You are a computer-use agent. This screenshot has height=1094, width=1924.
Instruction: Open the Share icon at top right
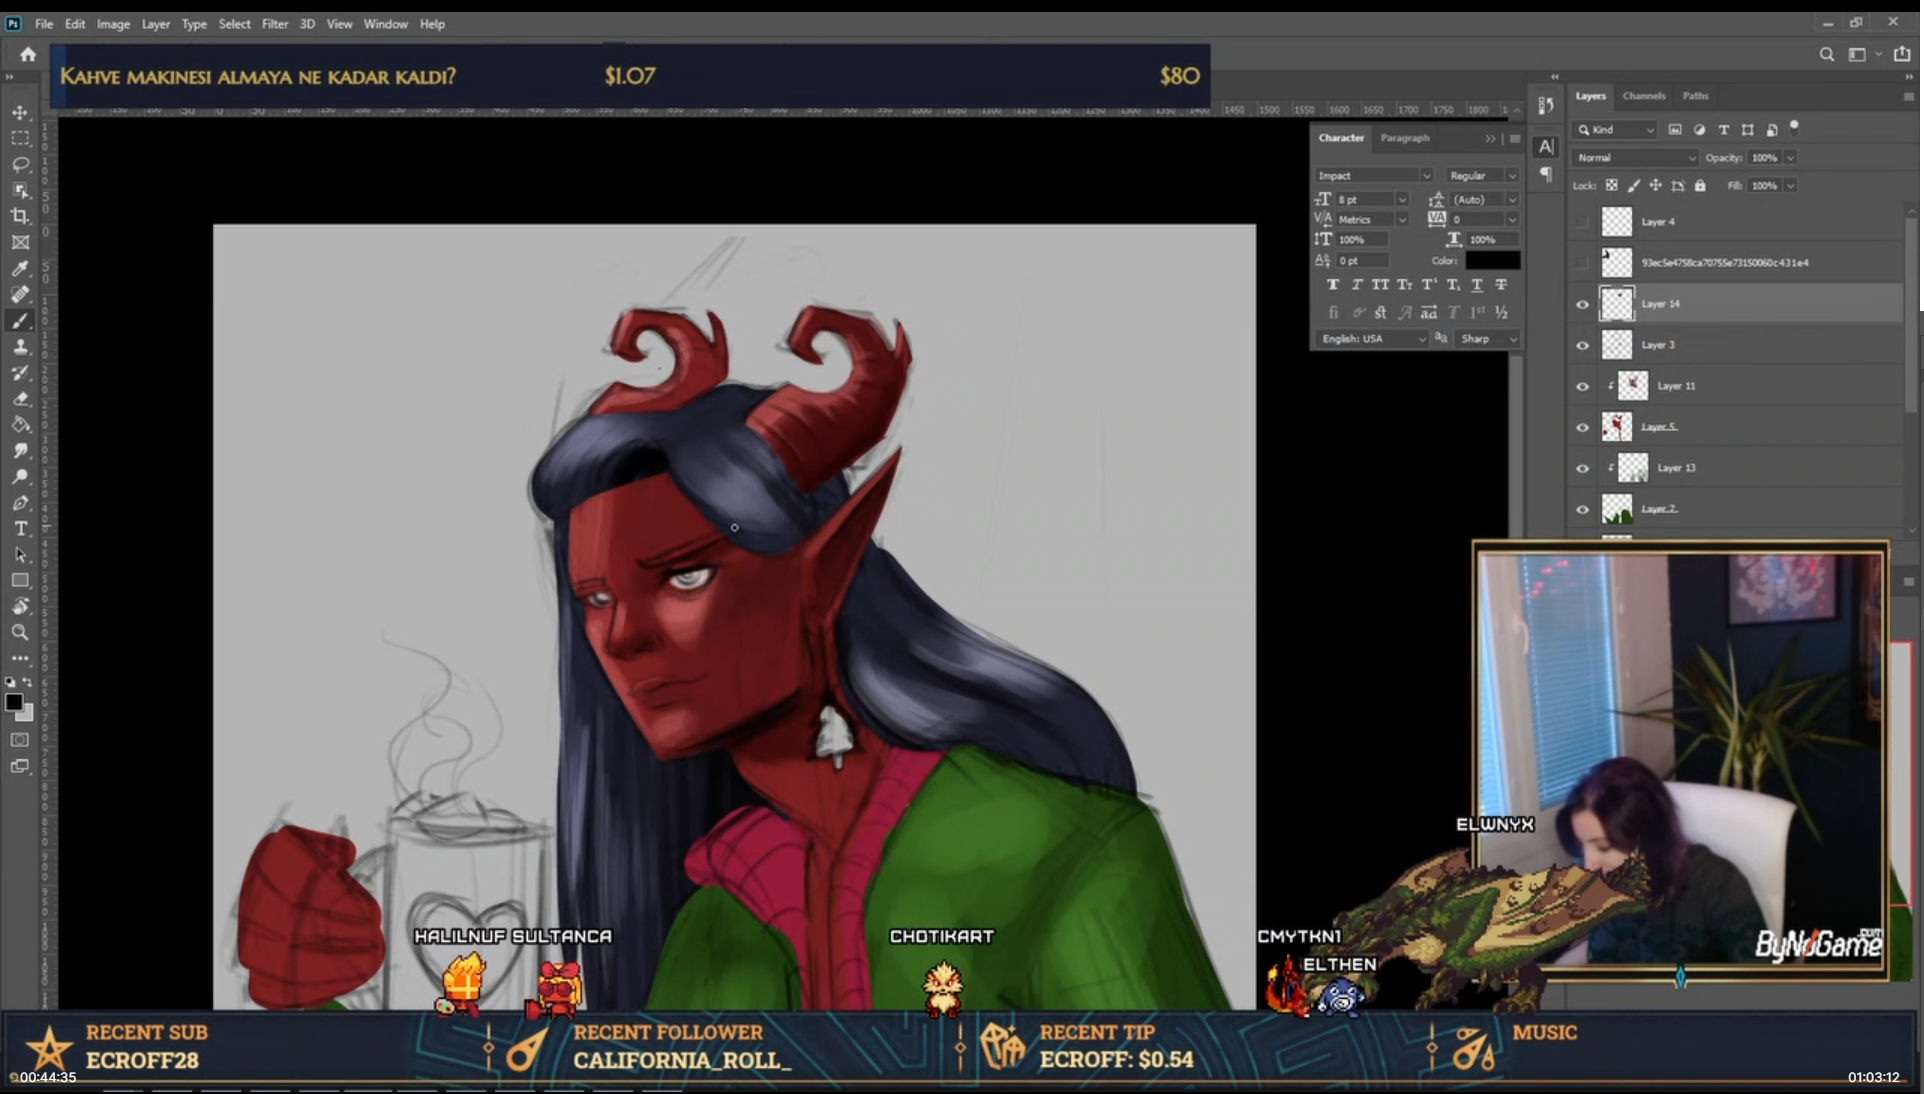coord(1902,54)
